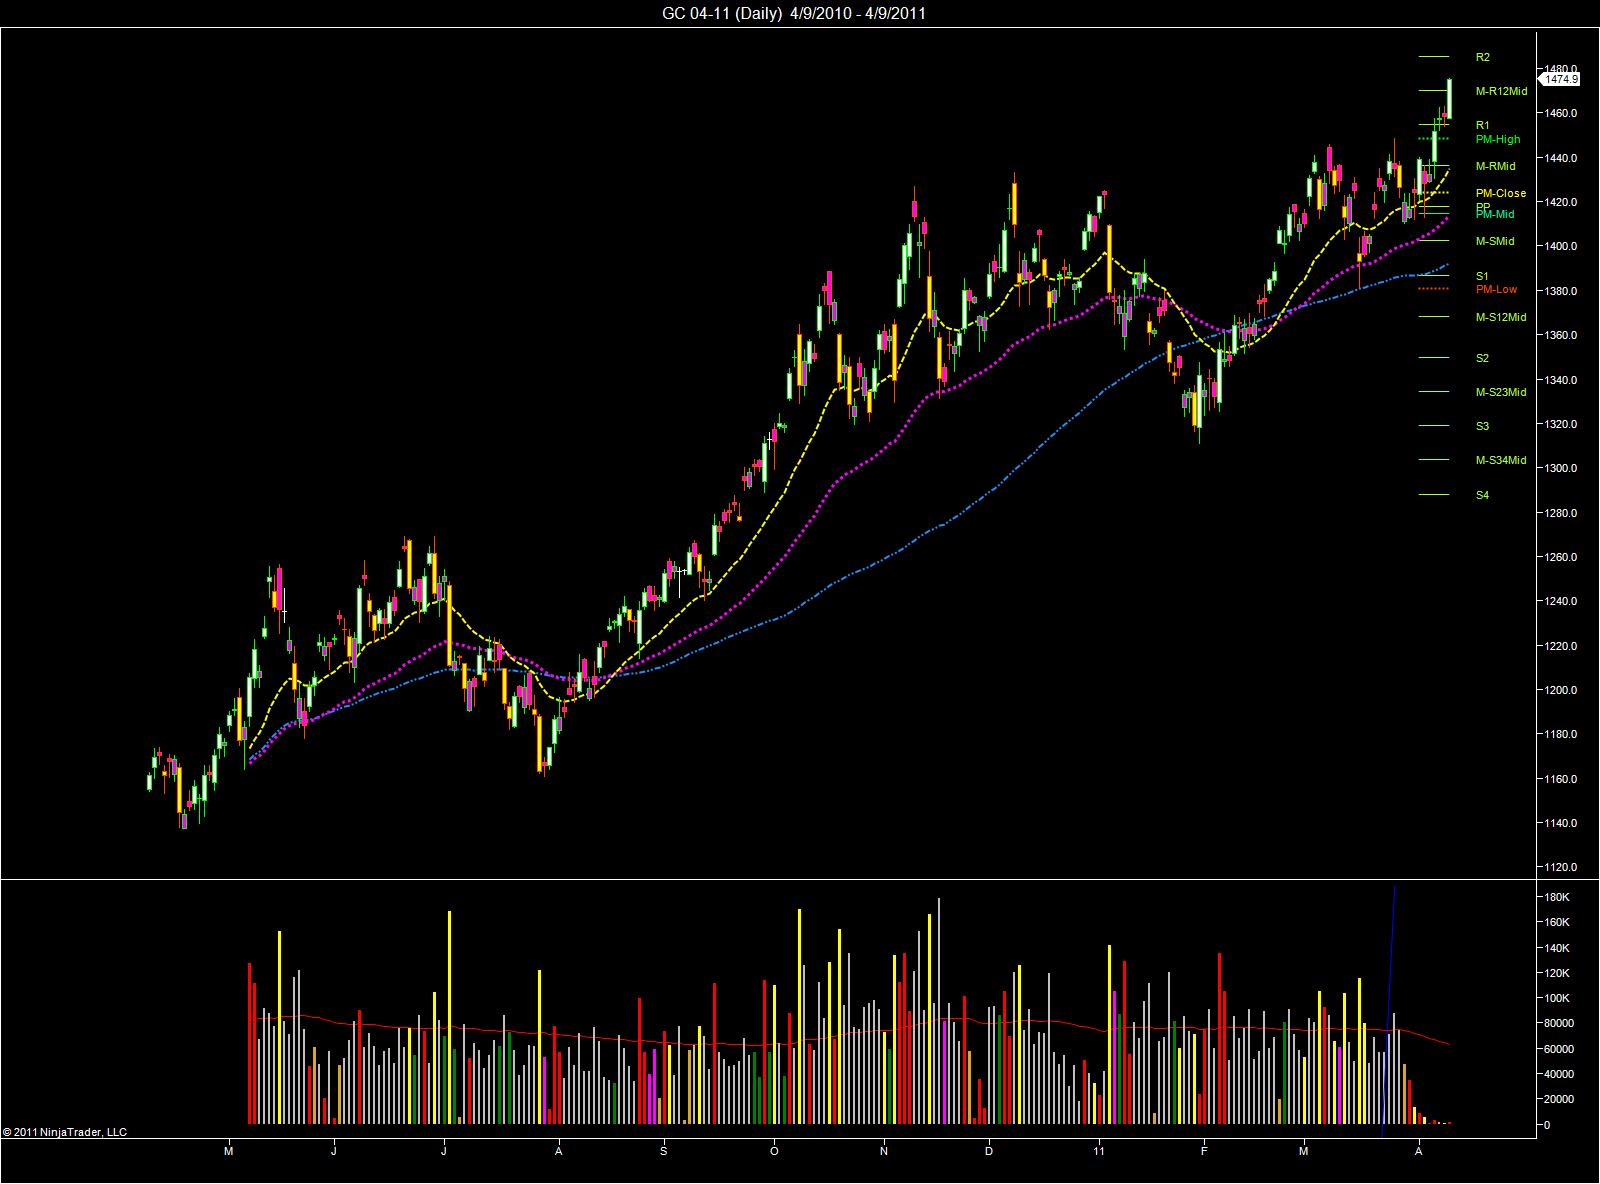Click the M-S34Mid pivot label
This screenshot has height=1184, width=1600.
pyautogui.click(x=1501, y=460)
